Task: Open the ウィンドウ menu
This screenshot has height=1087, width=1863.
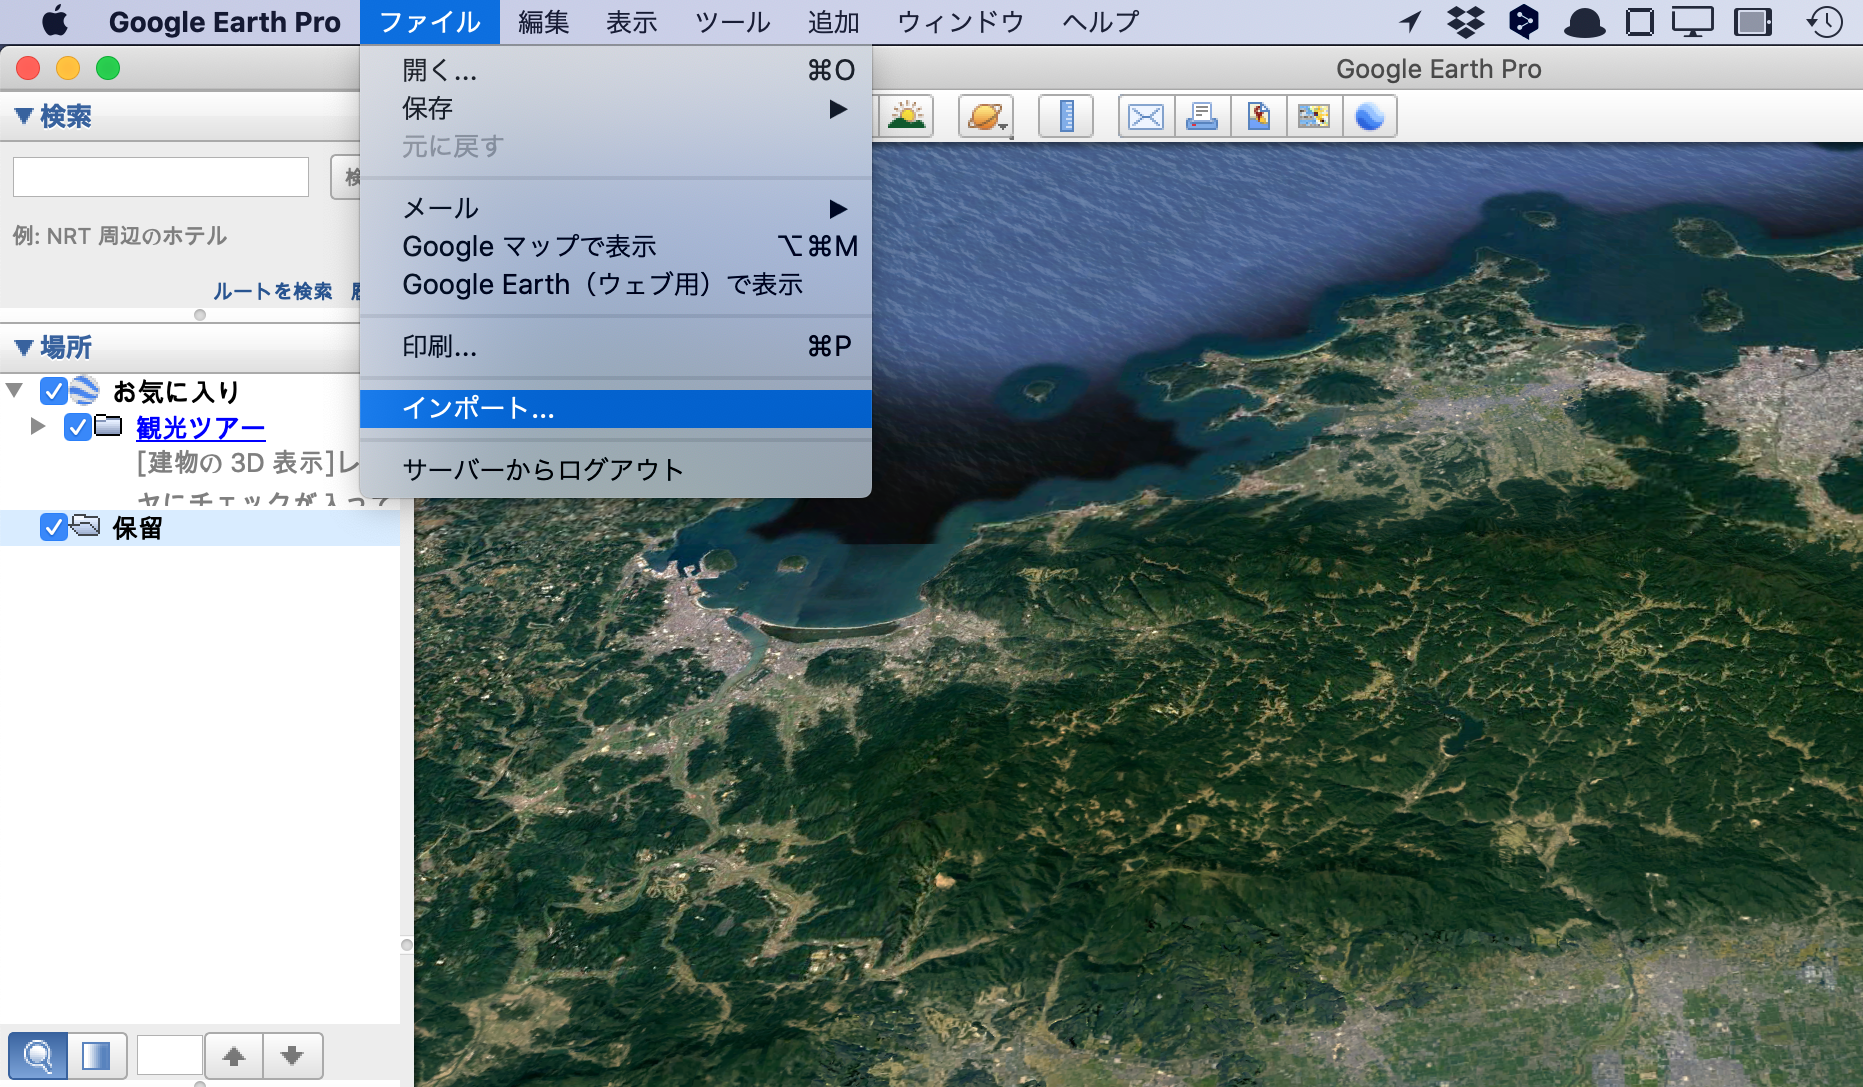Action: 961,22
